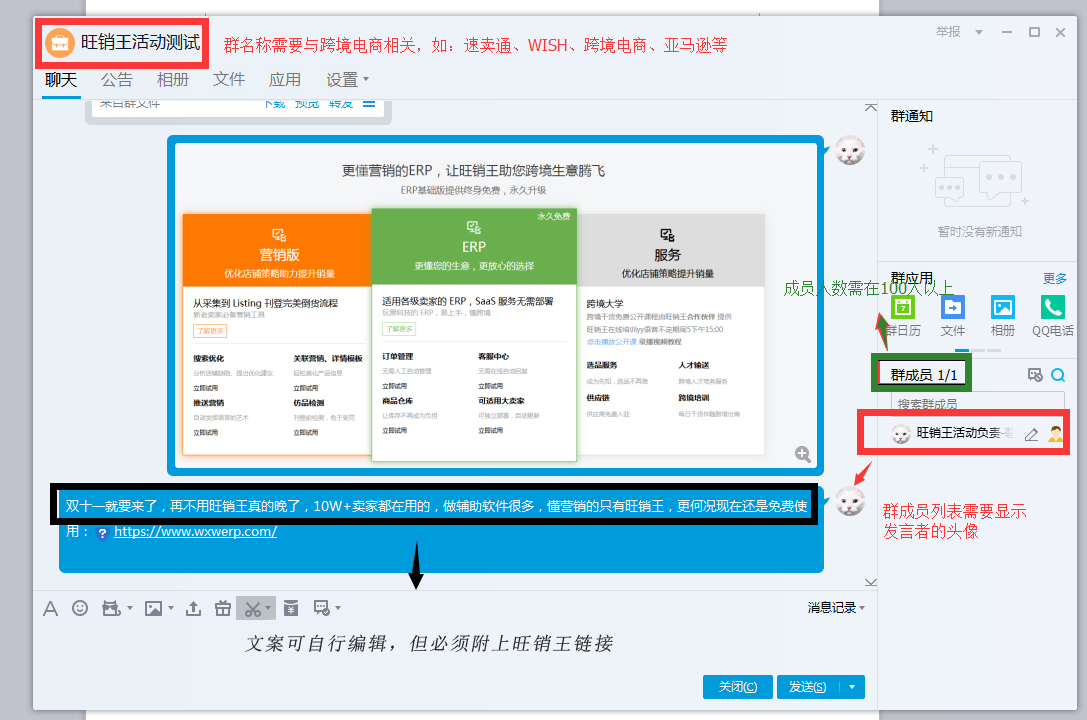
Task: Expand the magic emoticon dropdown arrow
Action: tap(130, 608)
